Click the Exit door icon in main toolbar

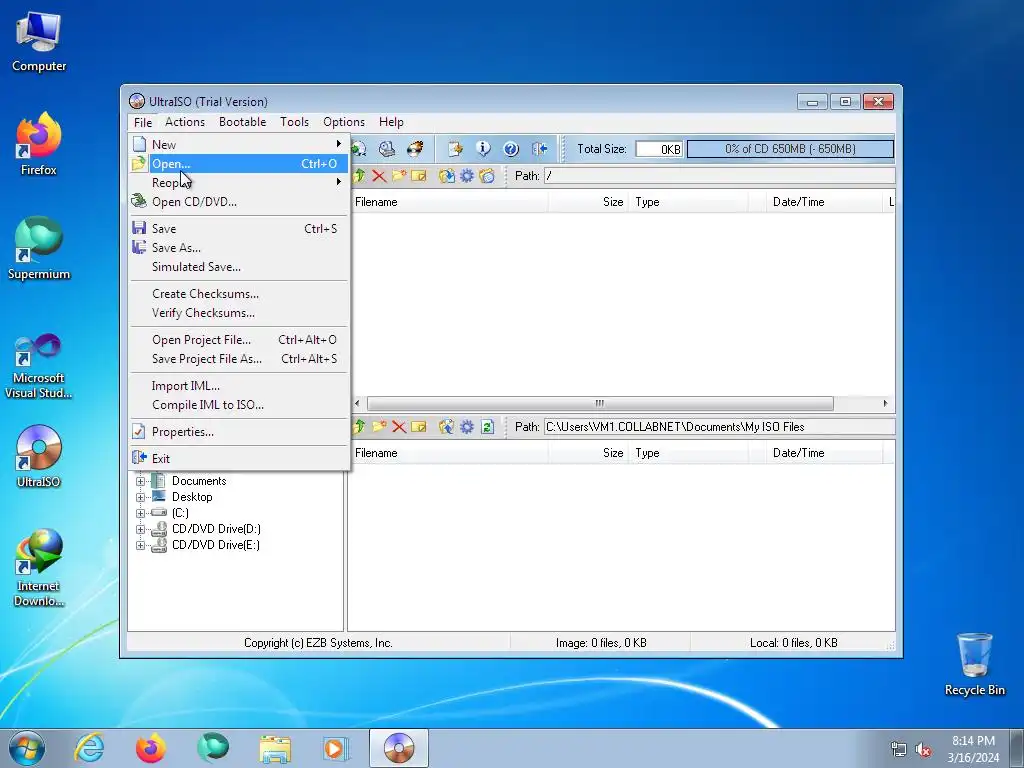coord(539,149)
